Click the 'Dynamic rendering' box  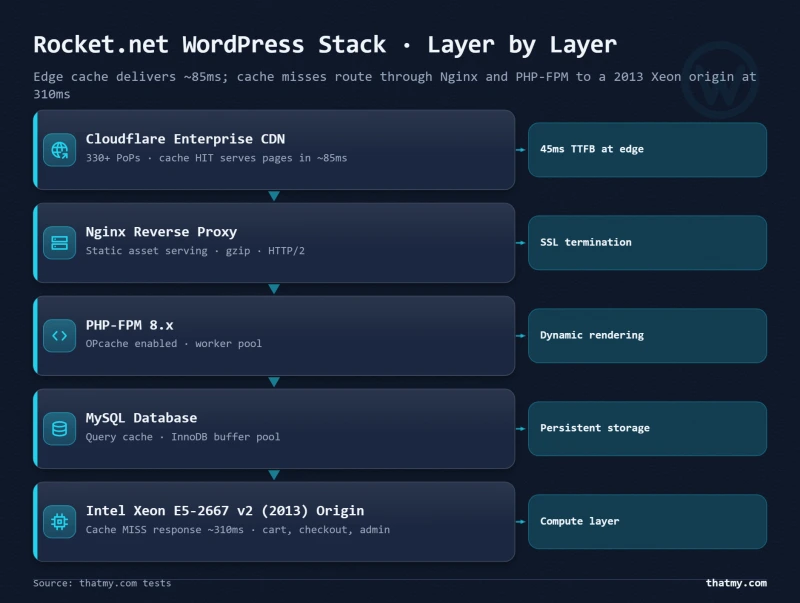click(647, 336)
